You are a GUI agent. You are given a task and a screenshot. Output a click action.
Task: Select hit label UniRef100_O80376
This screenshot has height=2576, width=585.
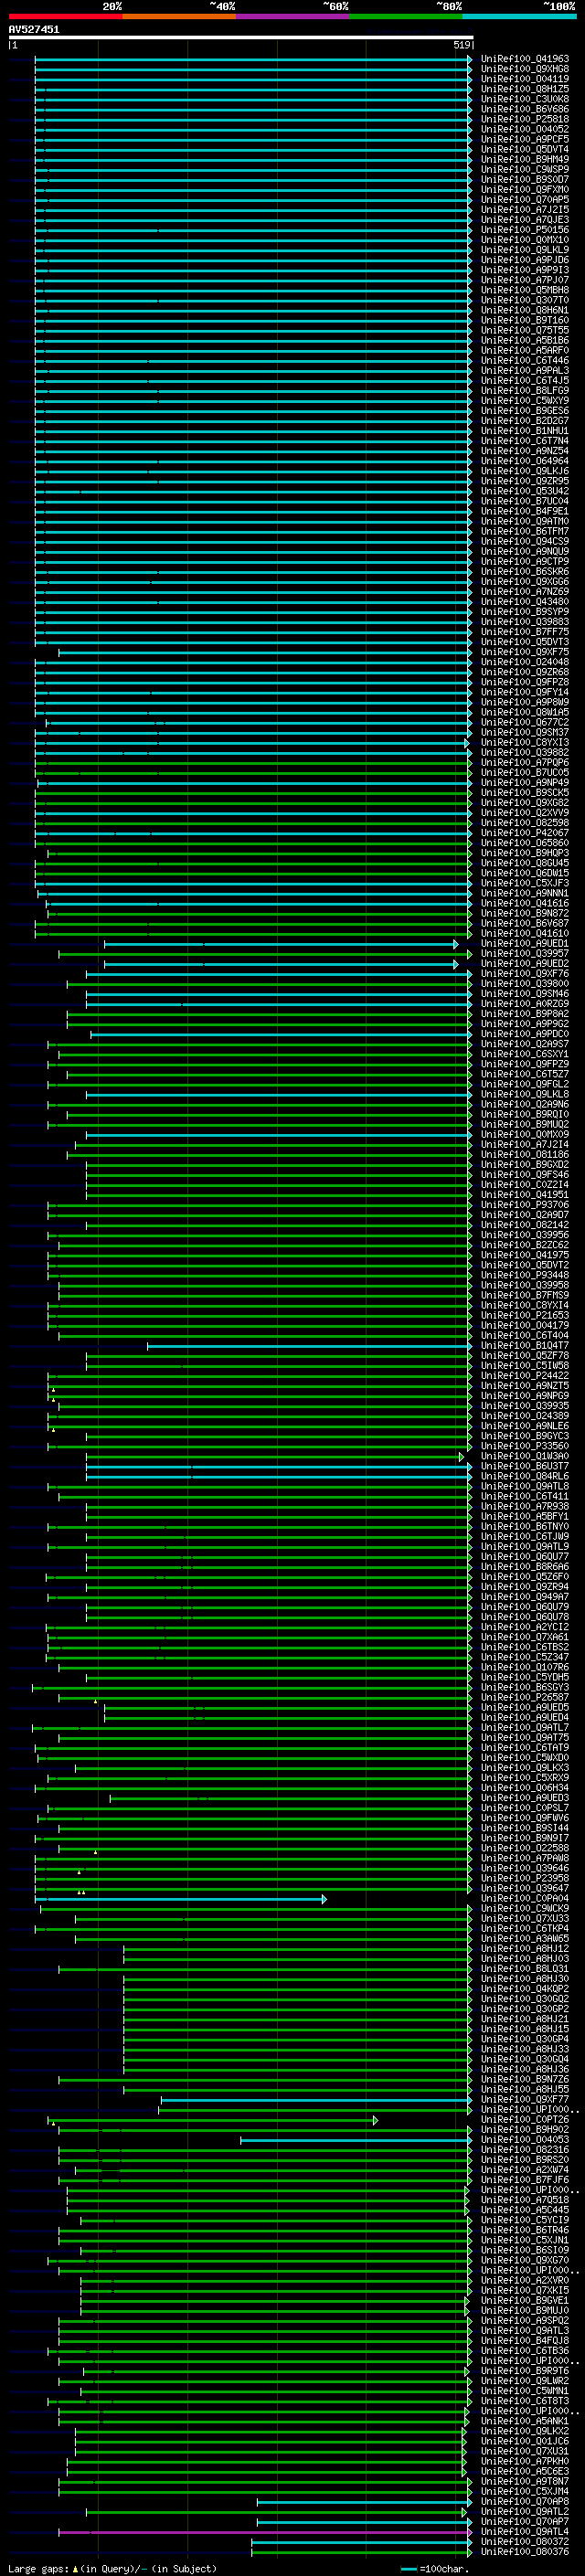(524, 2551)
